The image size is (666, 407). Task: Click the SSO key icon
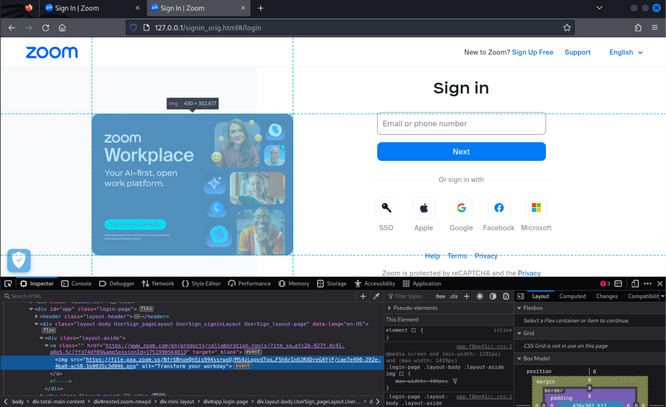tap(386, 208)
